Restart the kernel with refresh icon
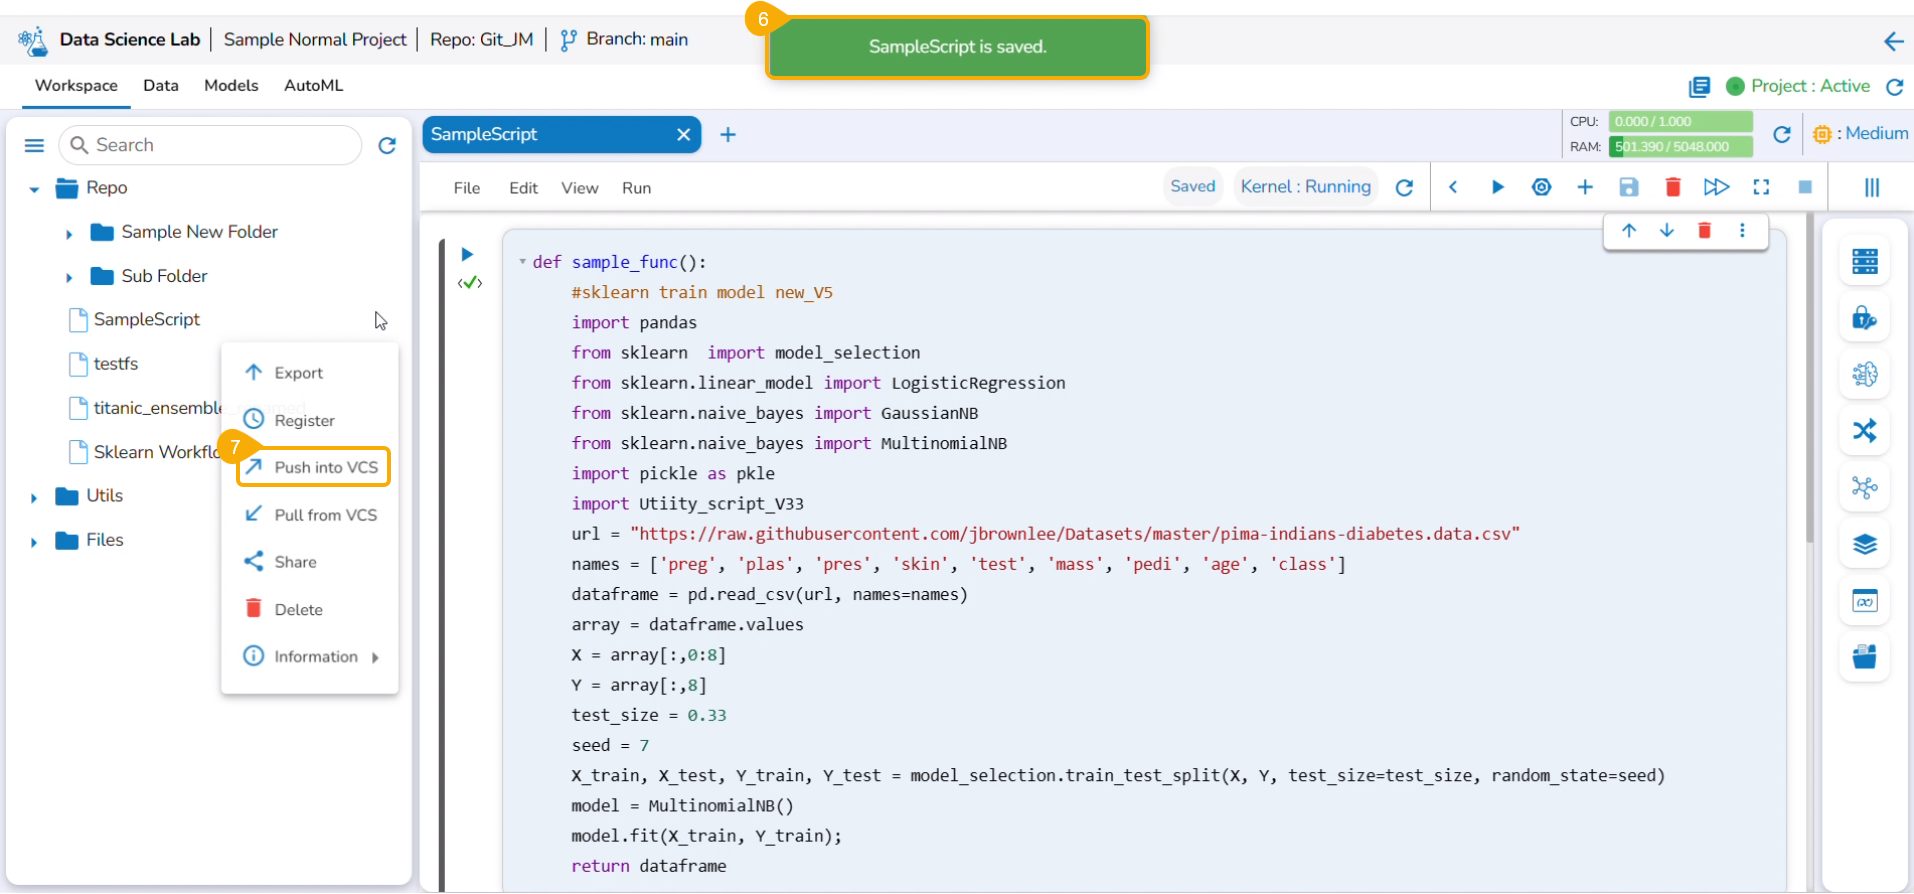 [1404, 188]
